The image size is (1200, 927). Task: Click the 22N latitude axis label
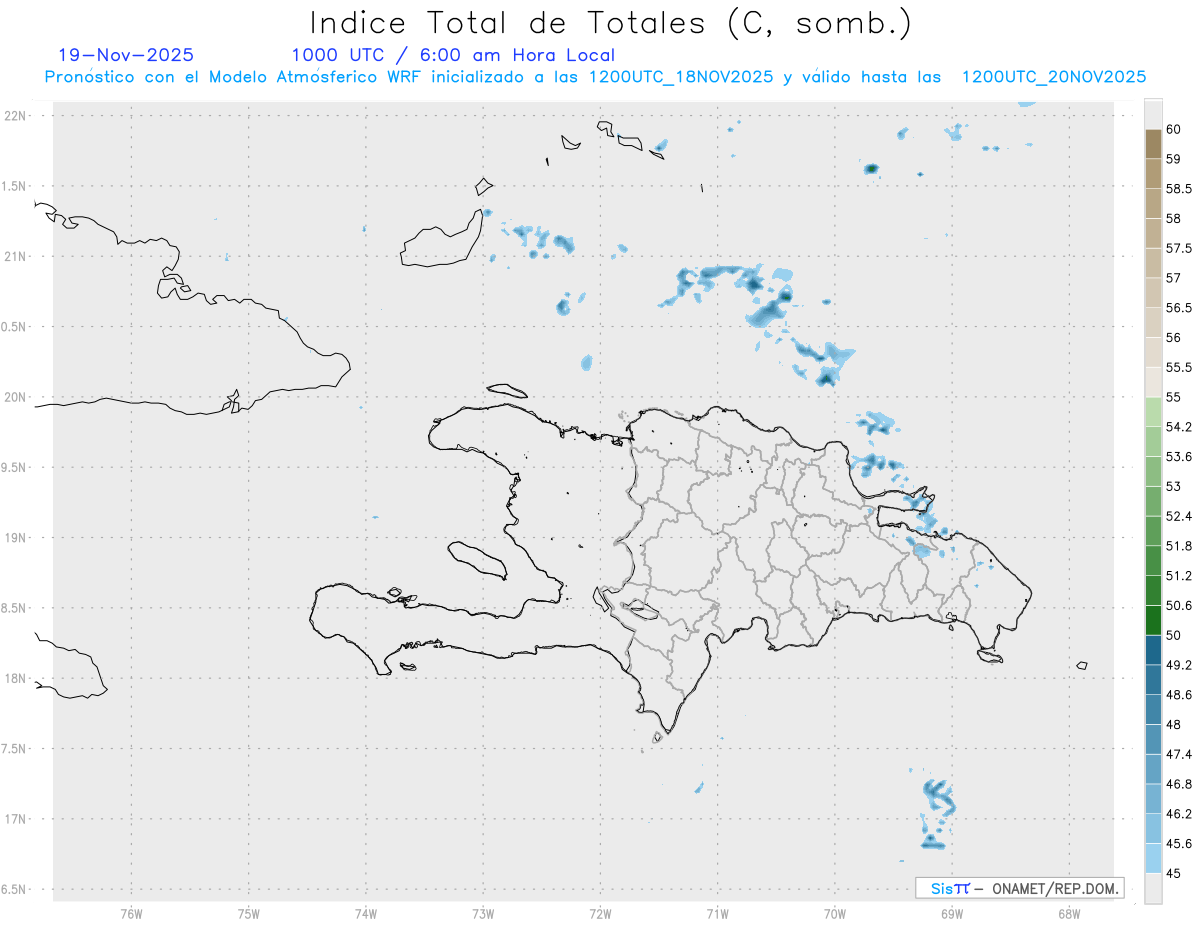pyautogui.click(x=16, y=116)
